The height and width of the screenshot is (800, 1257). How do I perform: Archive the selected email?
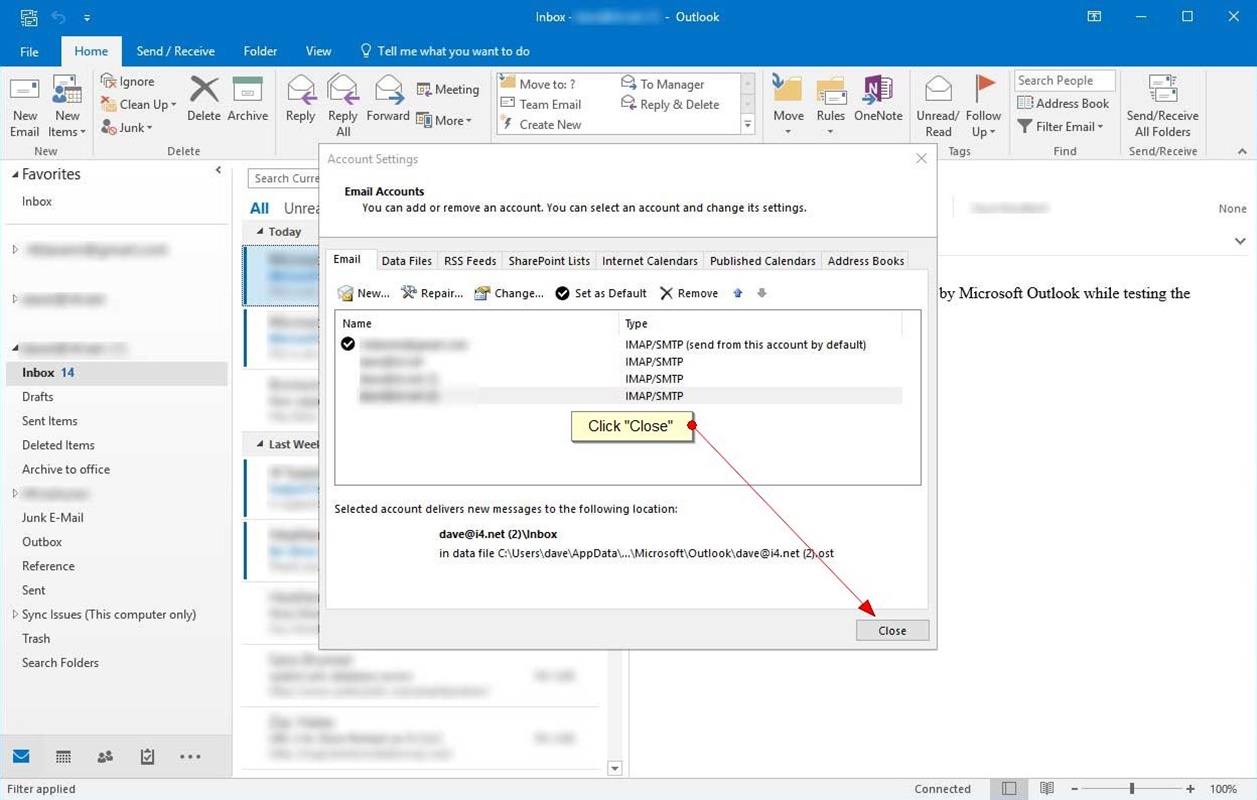(x=247, y=99)
